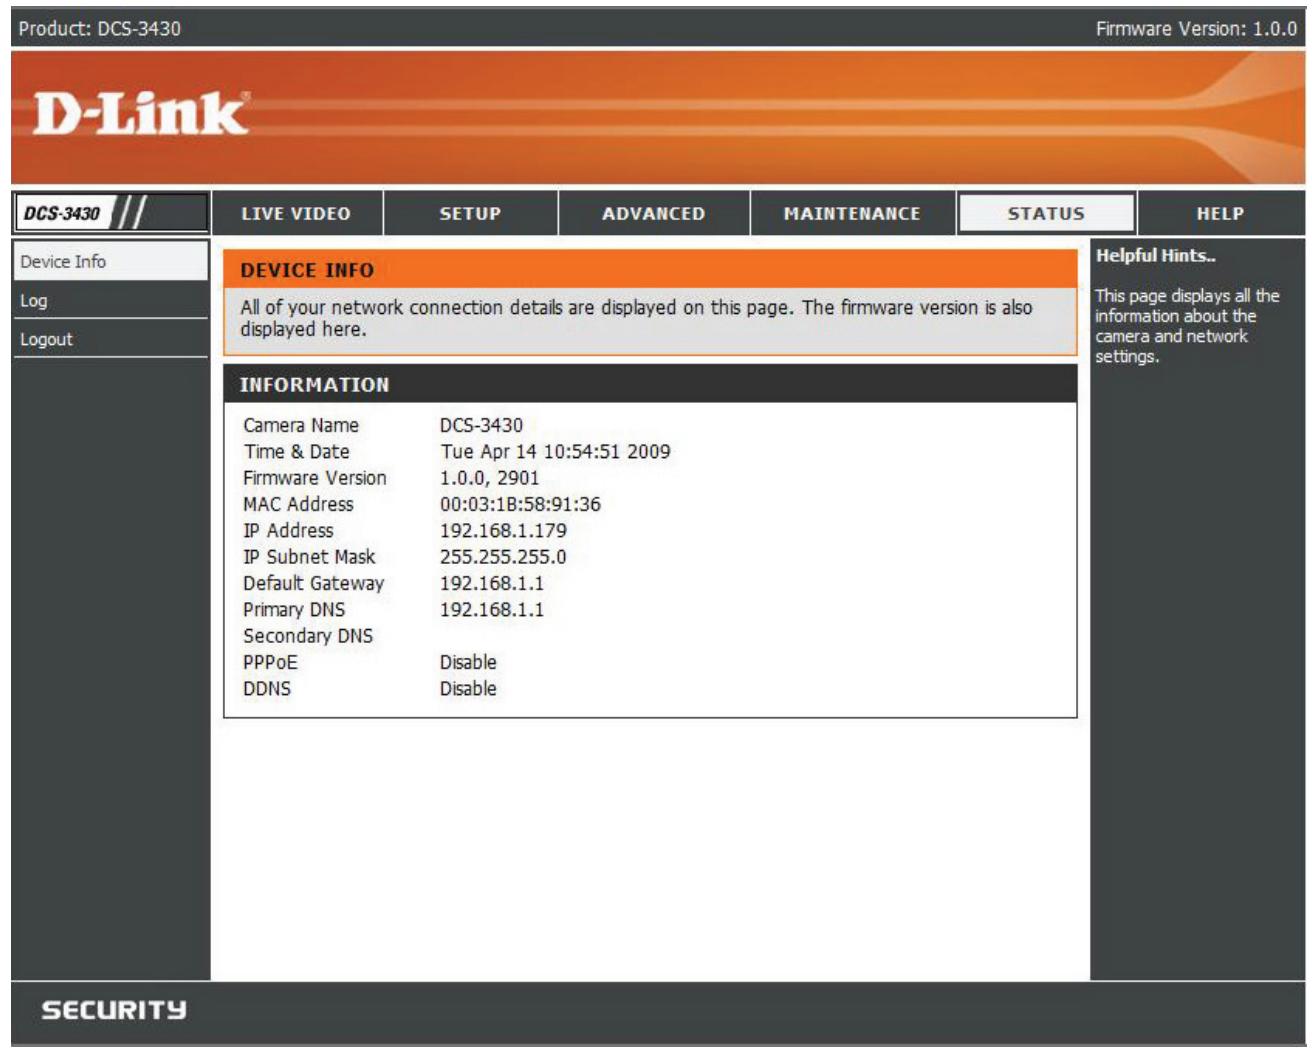Open Device Info in the sidebar

[x=110, y=261]
